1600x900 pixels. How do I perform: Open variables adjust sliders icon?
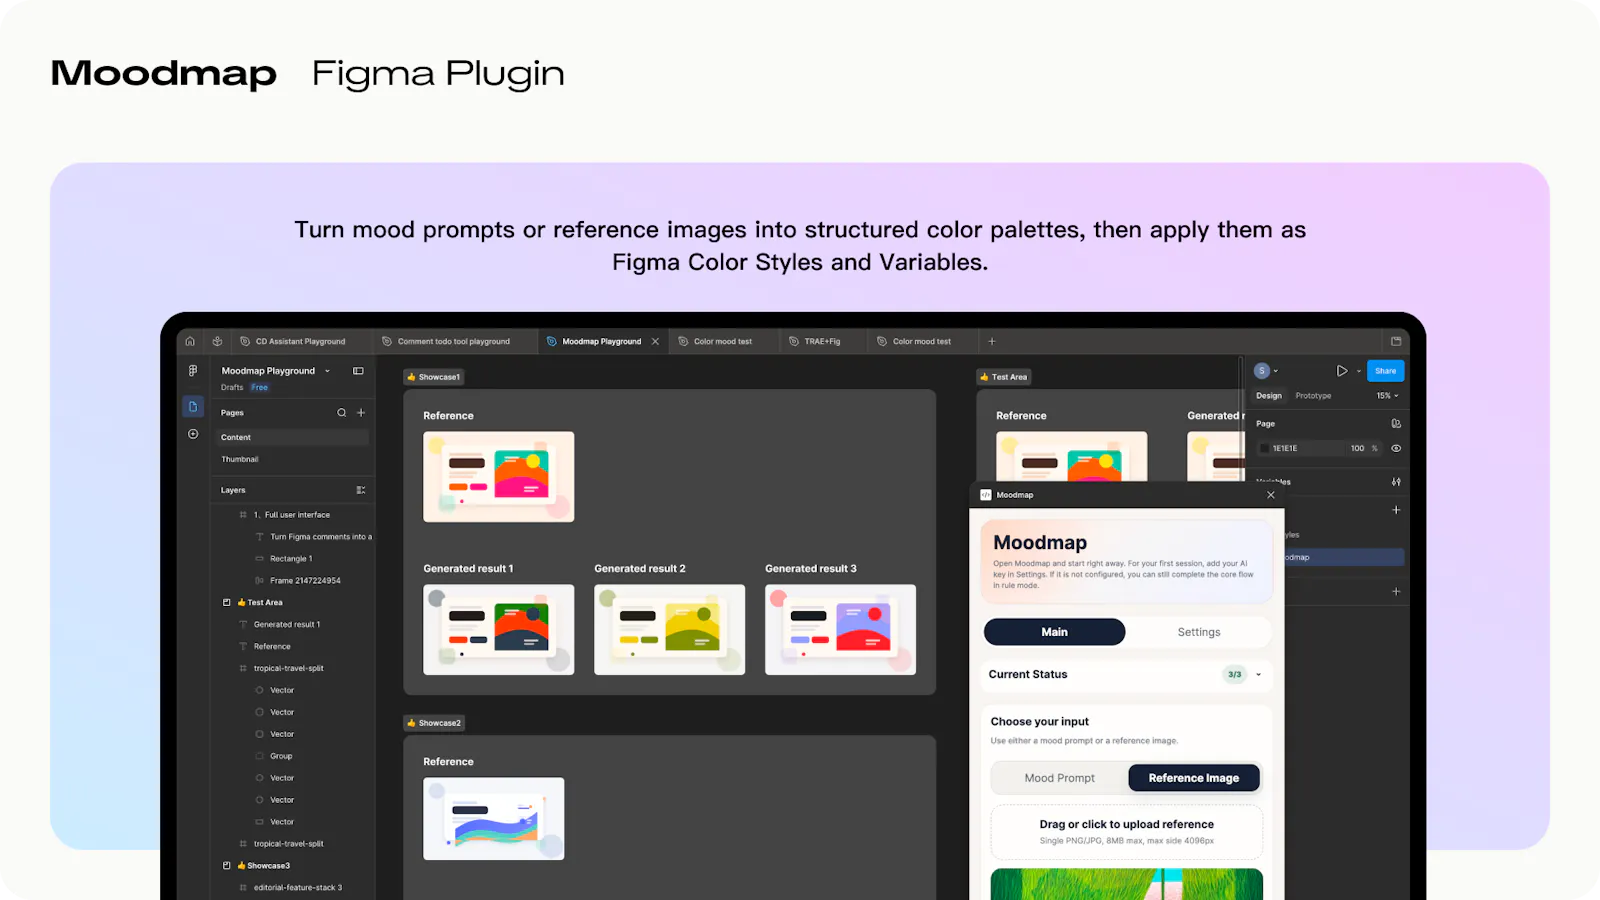pyautogui.click(x=1396, y=482)
